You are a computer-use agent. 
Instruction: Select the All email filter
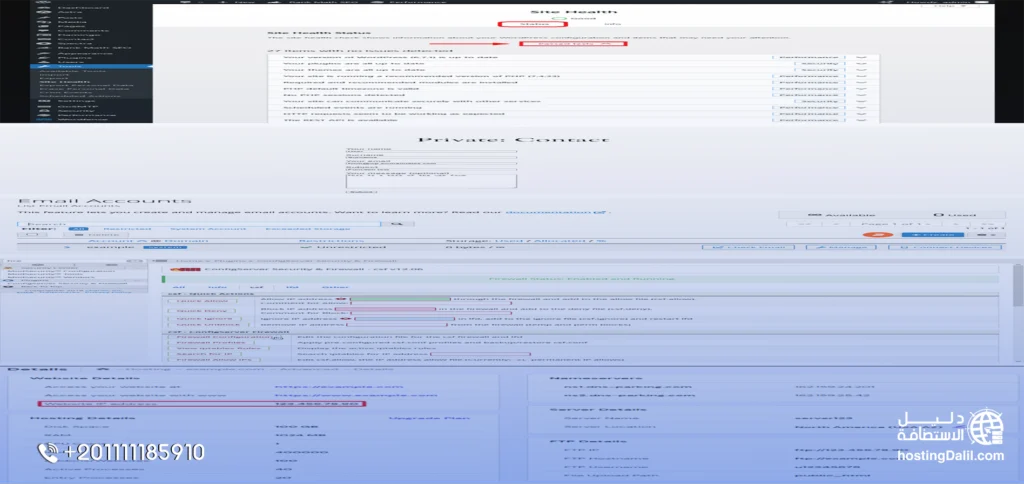click(x=78, y=229)
